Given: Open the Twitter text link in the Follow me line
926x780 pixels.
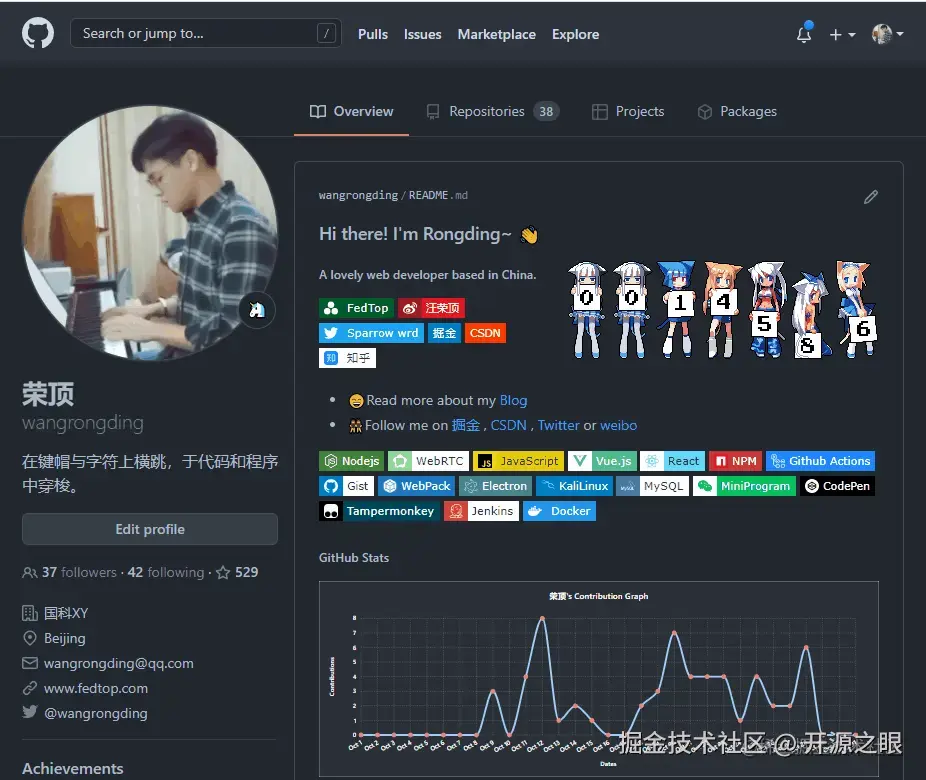Looking at the screenshot, I should (x=558, y=425).
